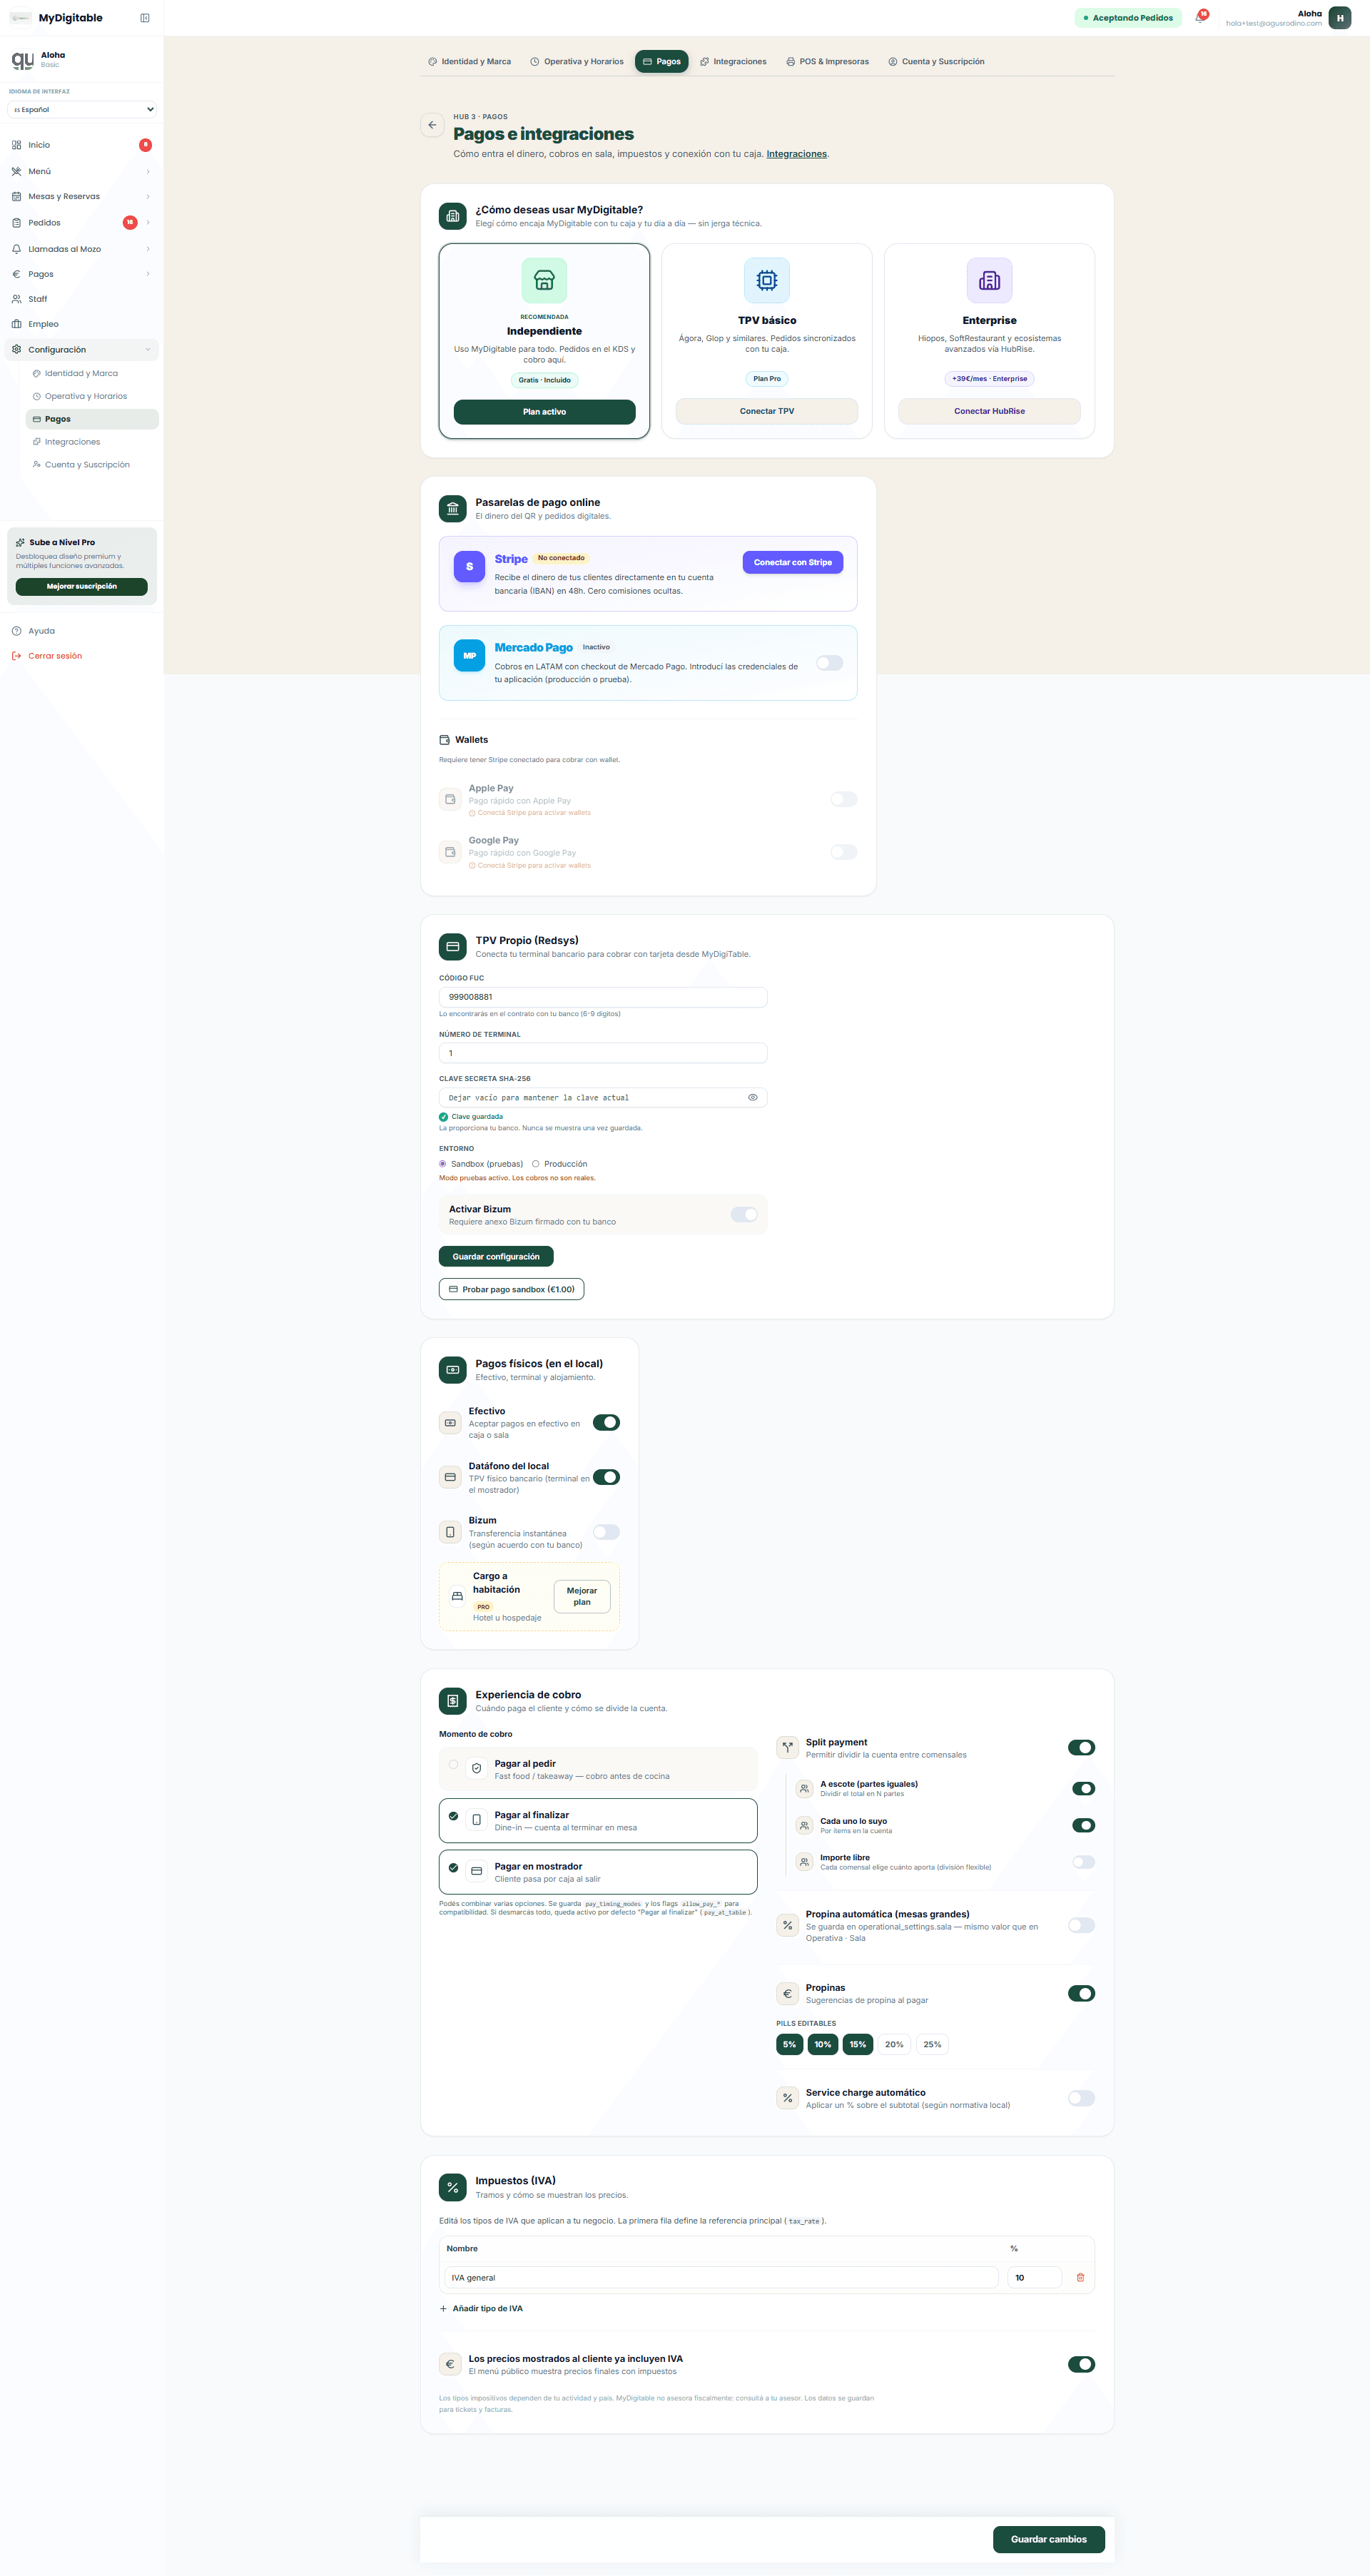Viewport: 1370px width, 2576px height.
Task: Select Producción radio button
Action: [x=536, y=1164]
